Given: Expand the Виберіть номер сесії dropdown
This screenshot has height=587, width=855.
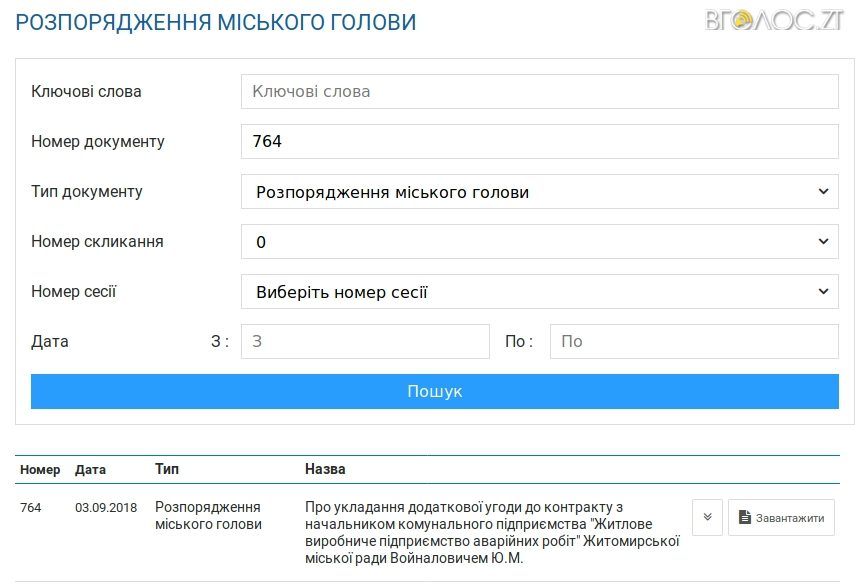Looking at the screenshot, I should point(539,292).
